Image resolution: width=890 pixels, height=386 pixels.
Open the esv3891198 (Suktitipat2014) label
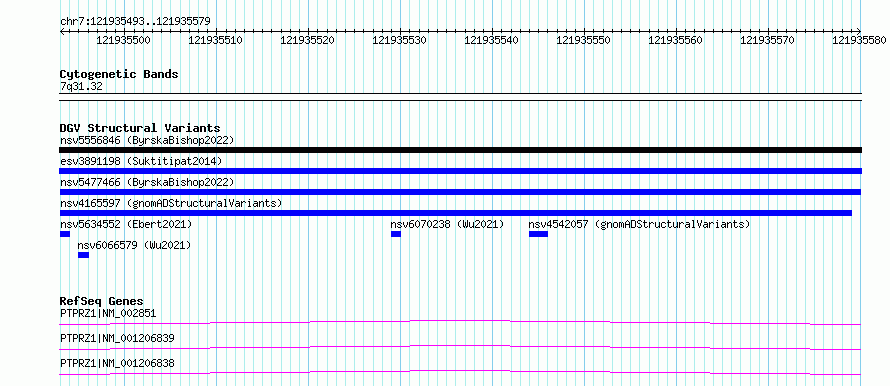tap(141, 161)
